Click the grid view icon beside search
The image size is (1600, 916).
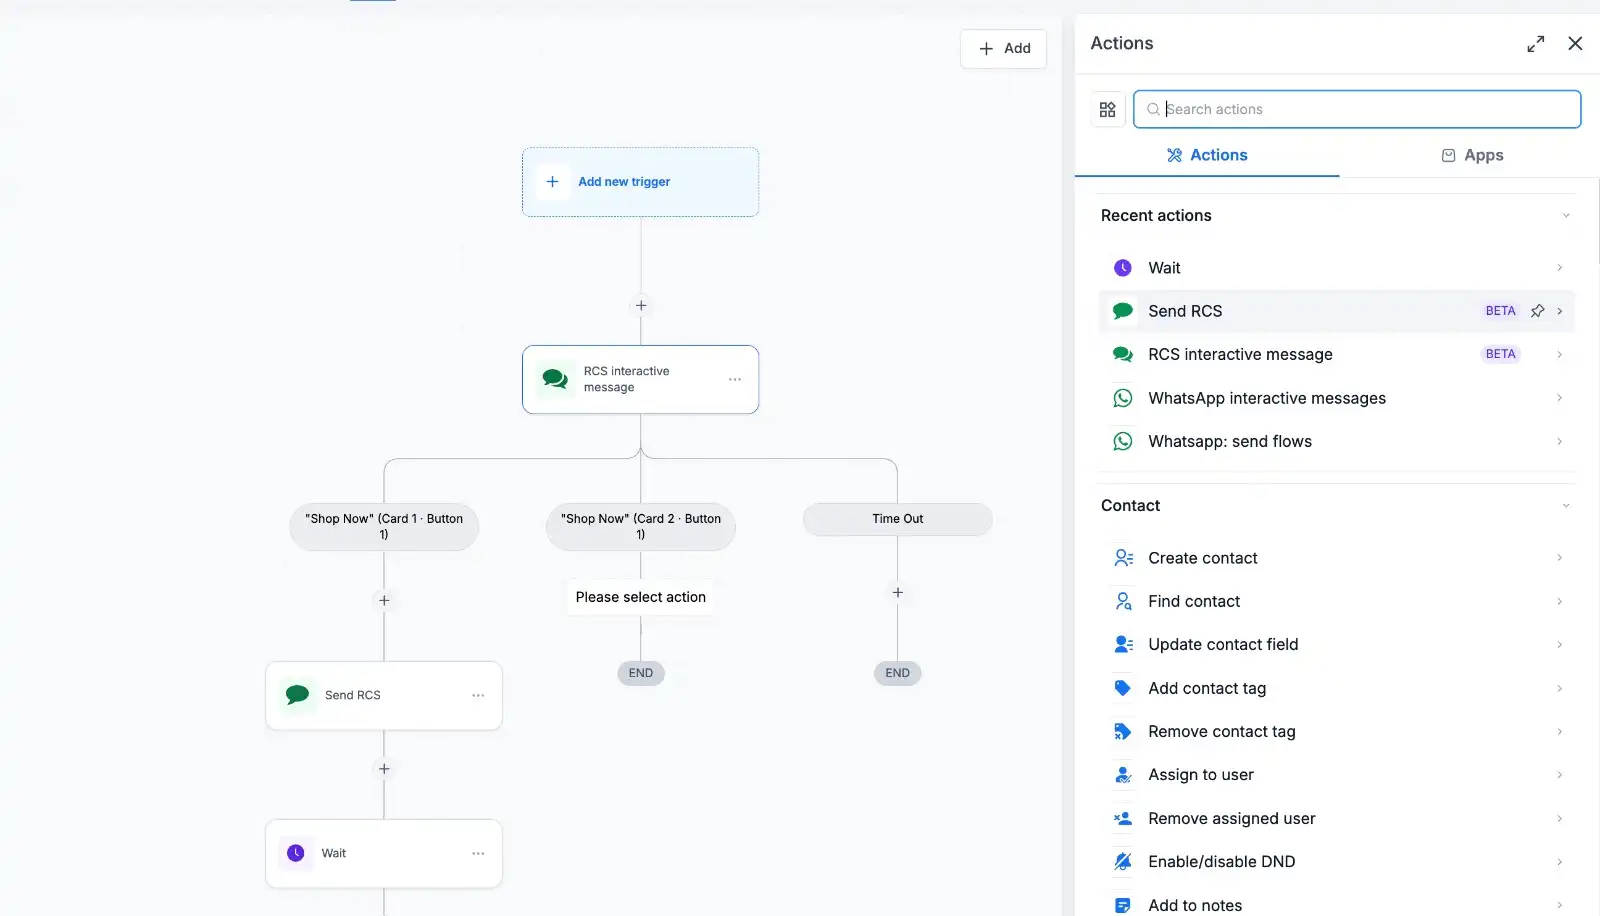click(x=1107, y=109)
